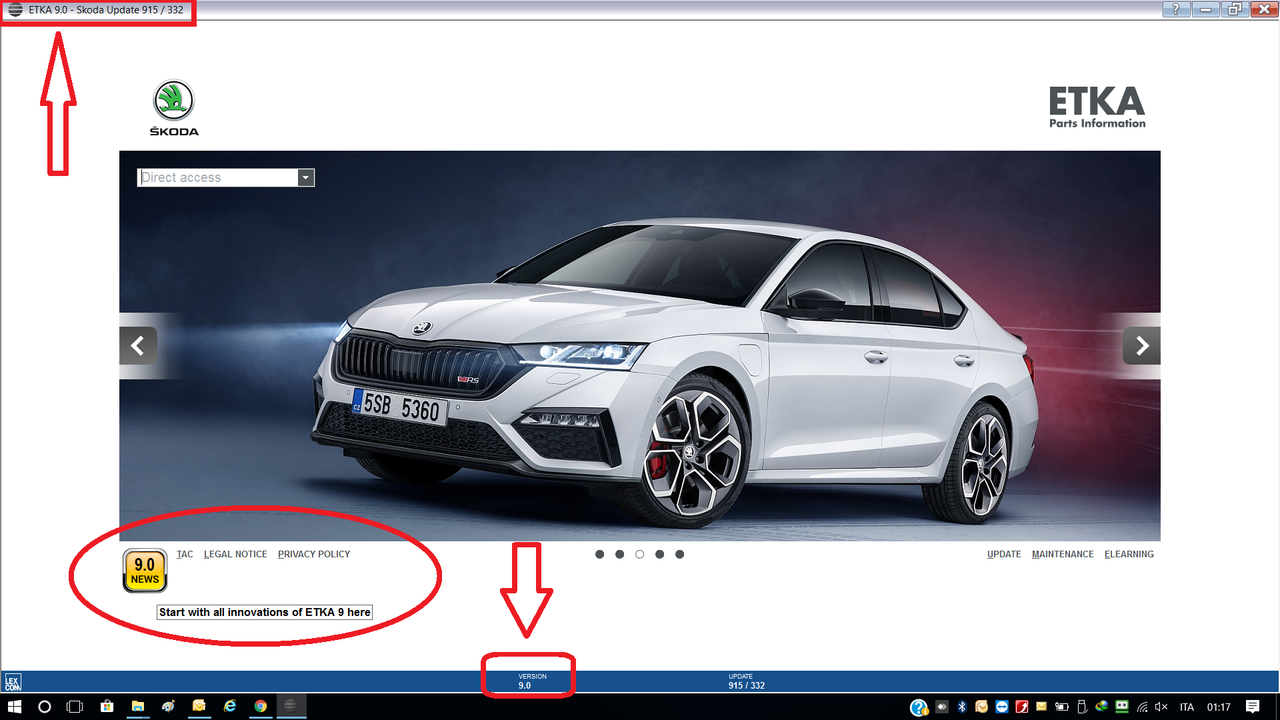The height and width of the screenshot is (720, 1280).
Task: Open the Windows Start menu
Action: (15, 707)
